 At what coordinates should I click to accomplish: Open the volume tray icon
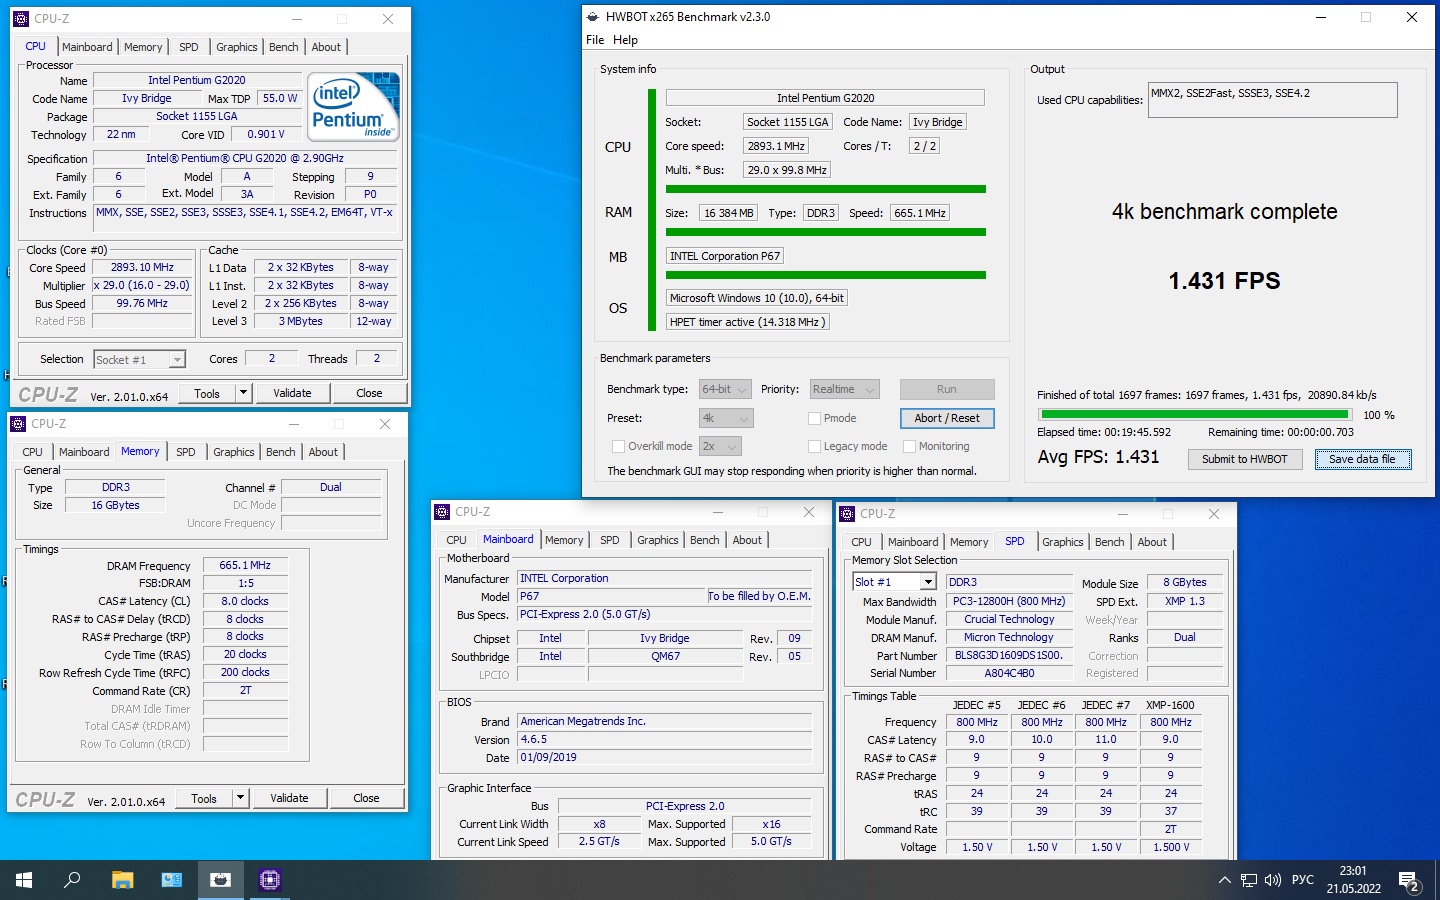pyautogui.click(x=1273, y=881)
